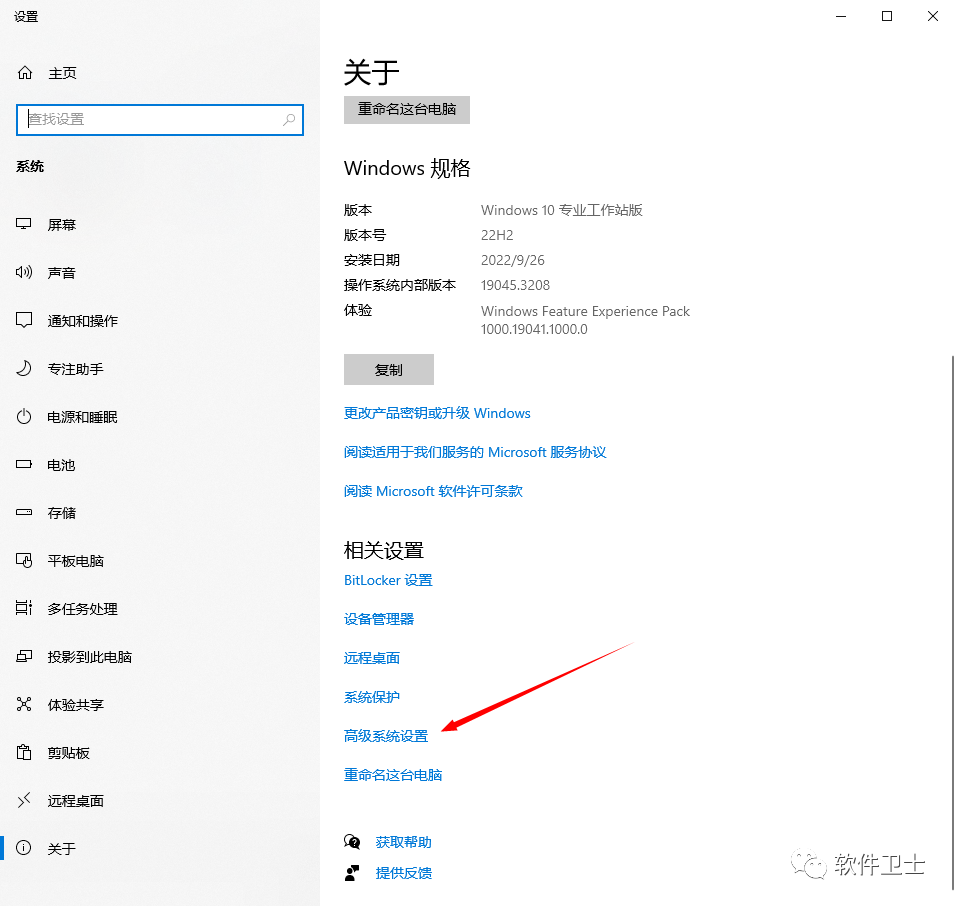Open 阅读 Microsoft 软件许可条款 link
Screen dimensions: 956x906
[433, 491]
